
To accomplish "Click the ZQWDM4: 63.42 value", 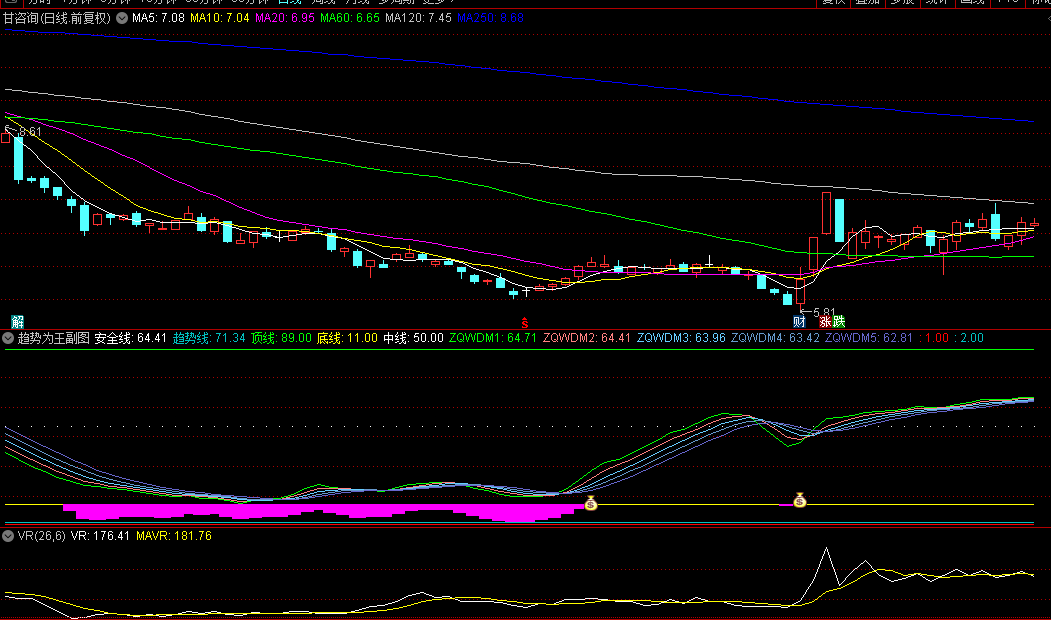I will tap(775, 338).
